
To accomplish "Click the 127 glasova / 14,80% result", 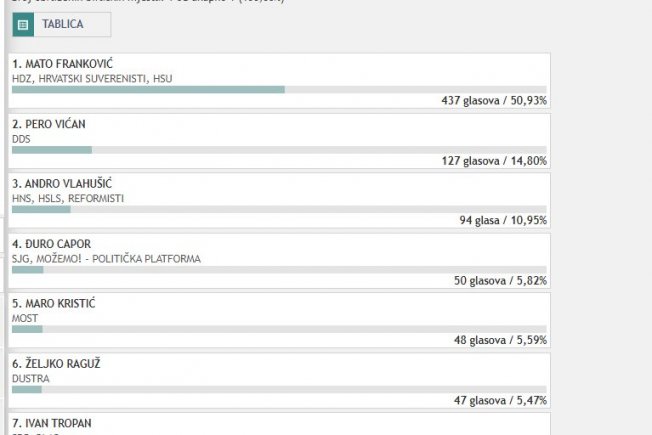I will point(494,161).
